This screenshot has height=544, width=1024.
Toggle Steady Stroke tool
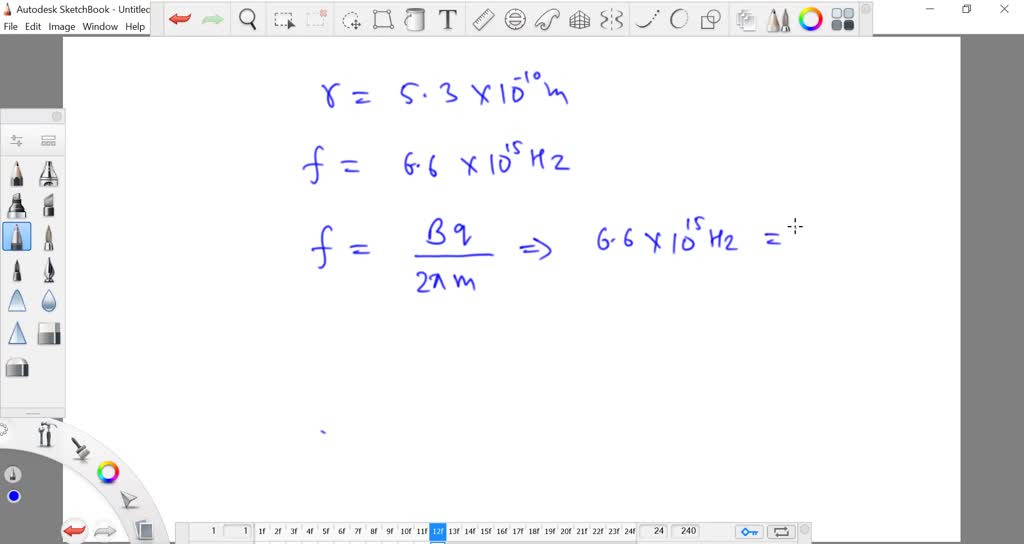click(x=647, y=20)
